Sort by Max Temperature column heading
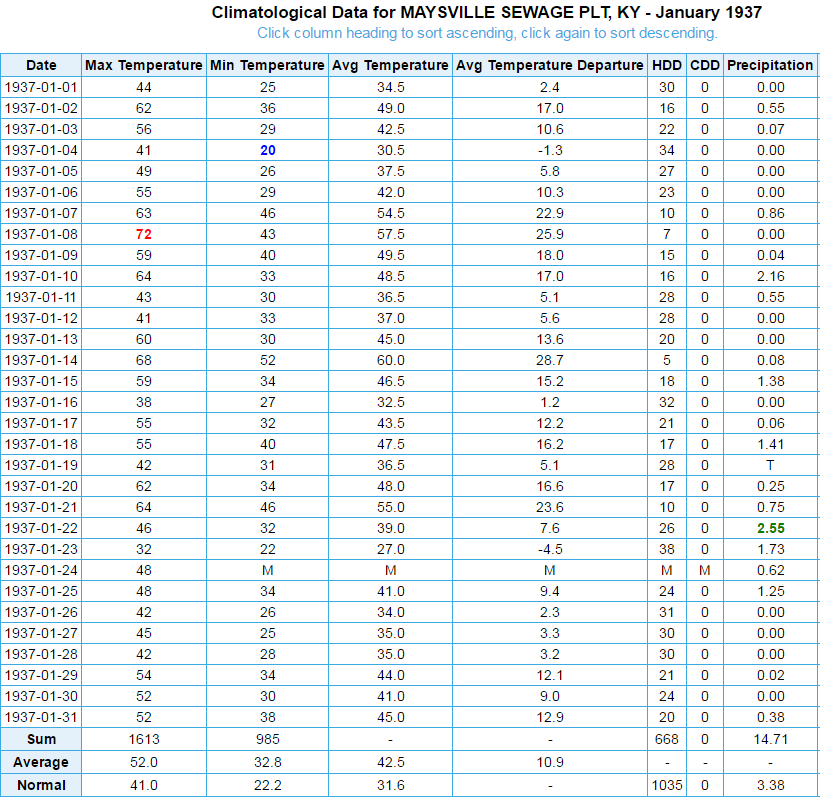 click(x=144, y=65)
